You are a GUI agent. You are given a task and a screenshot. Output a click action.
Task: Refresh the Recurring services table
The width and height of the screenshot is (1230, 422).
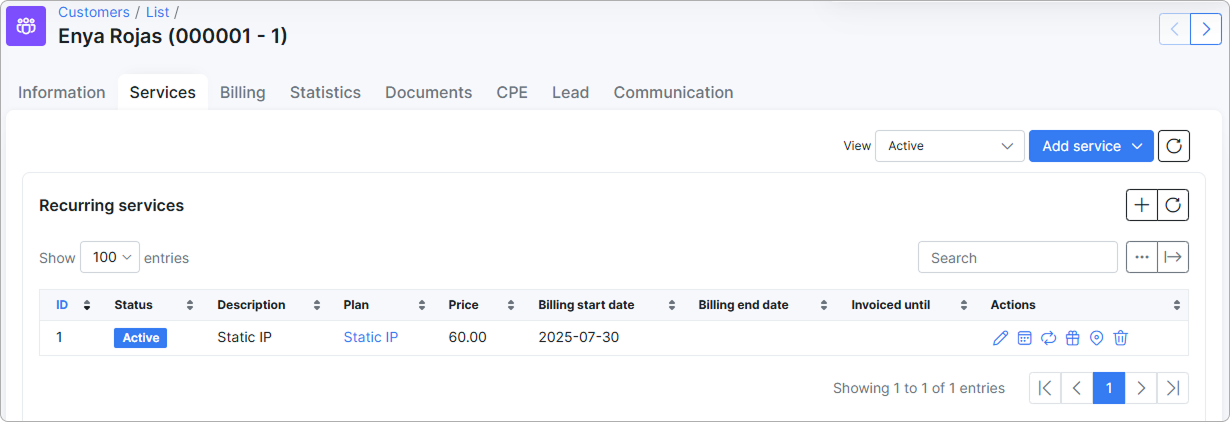[1173, 205]
